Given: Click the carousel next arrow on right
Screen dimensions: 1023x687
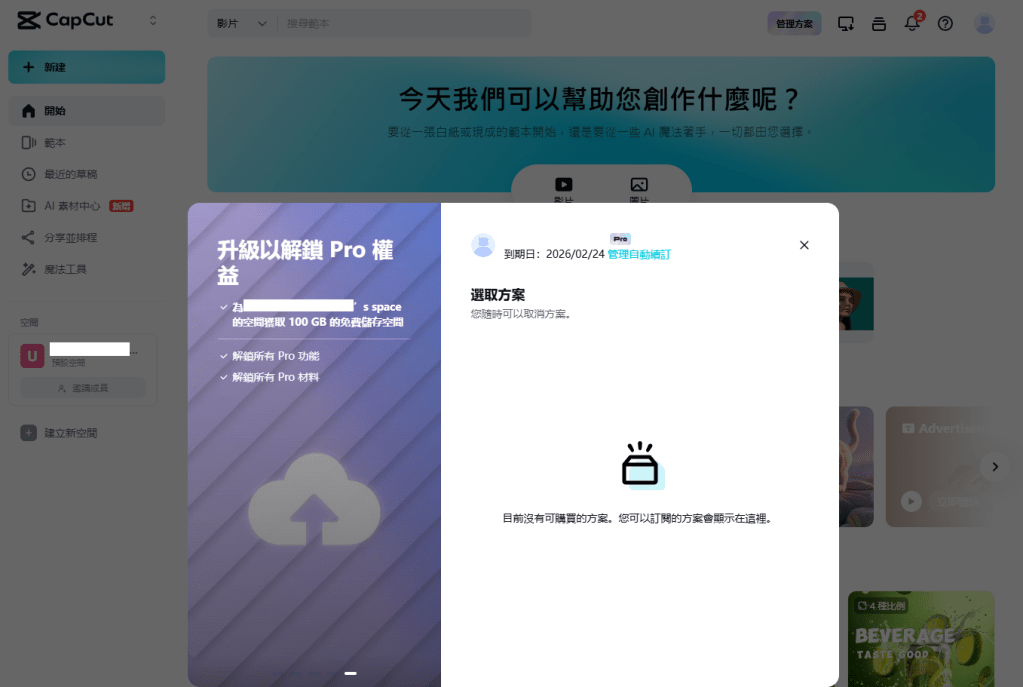Looking at the screenshot, I should click(x=993, y=466).
